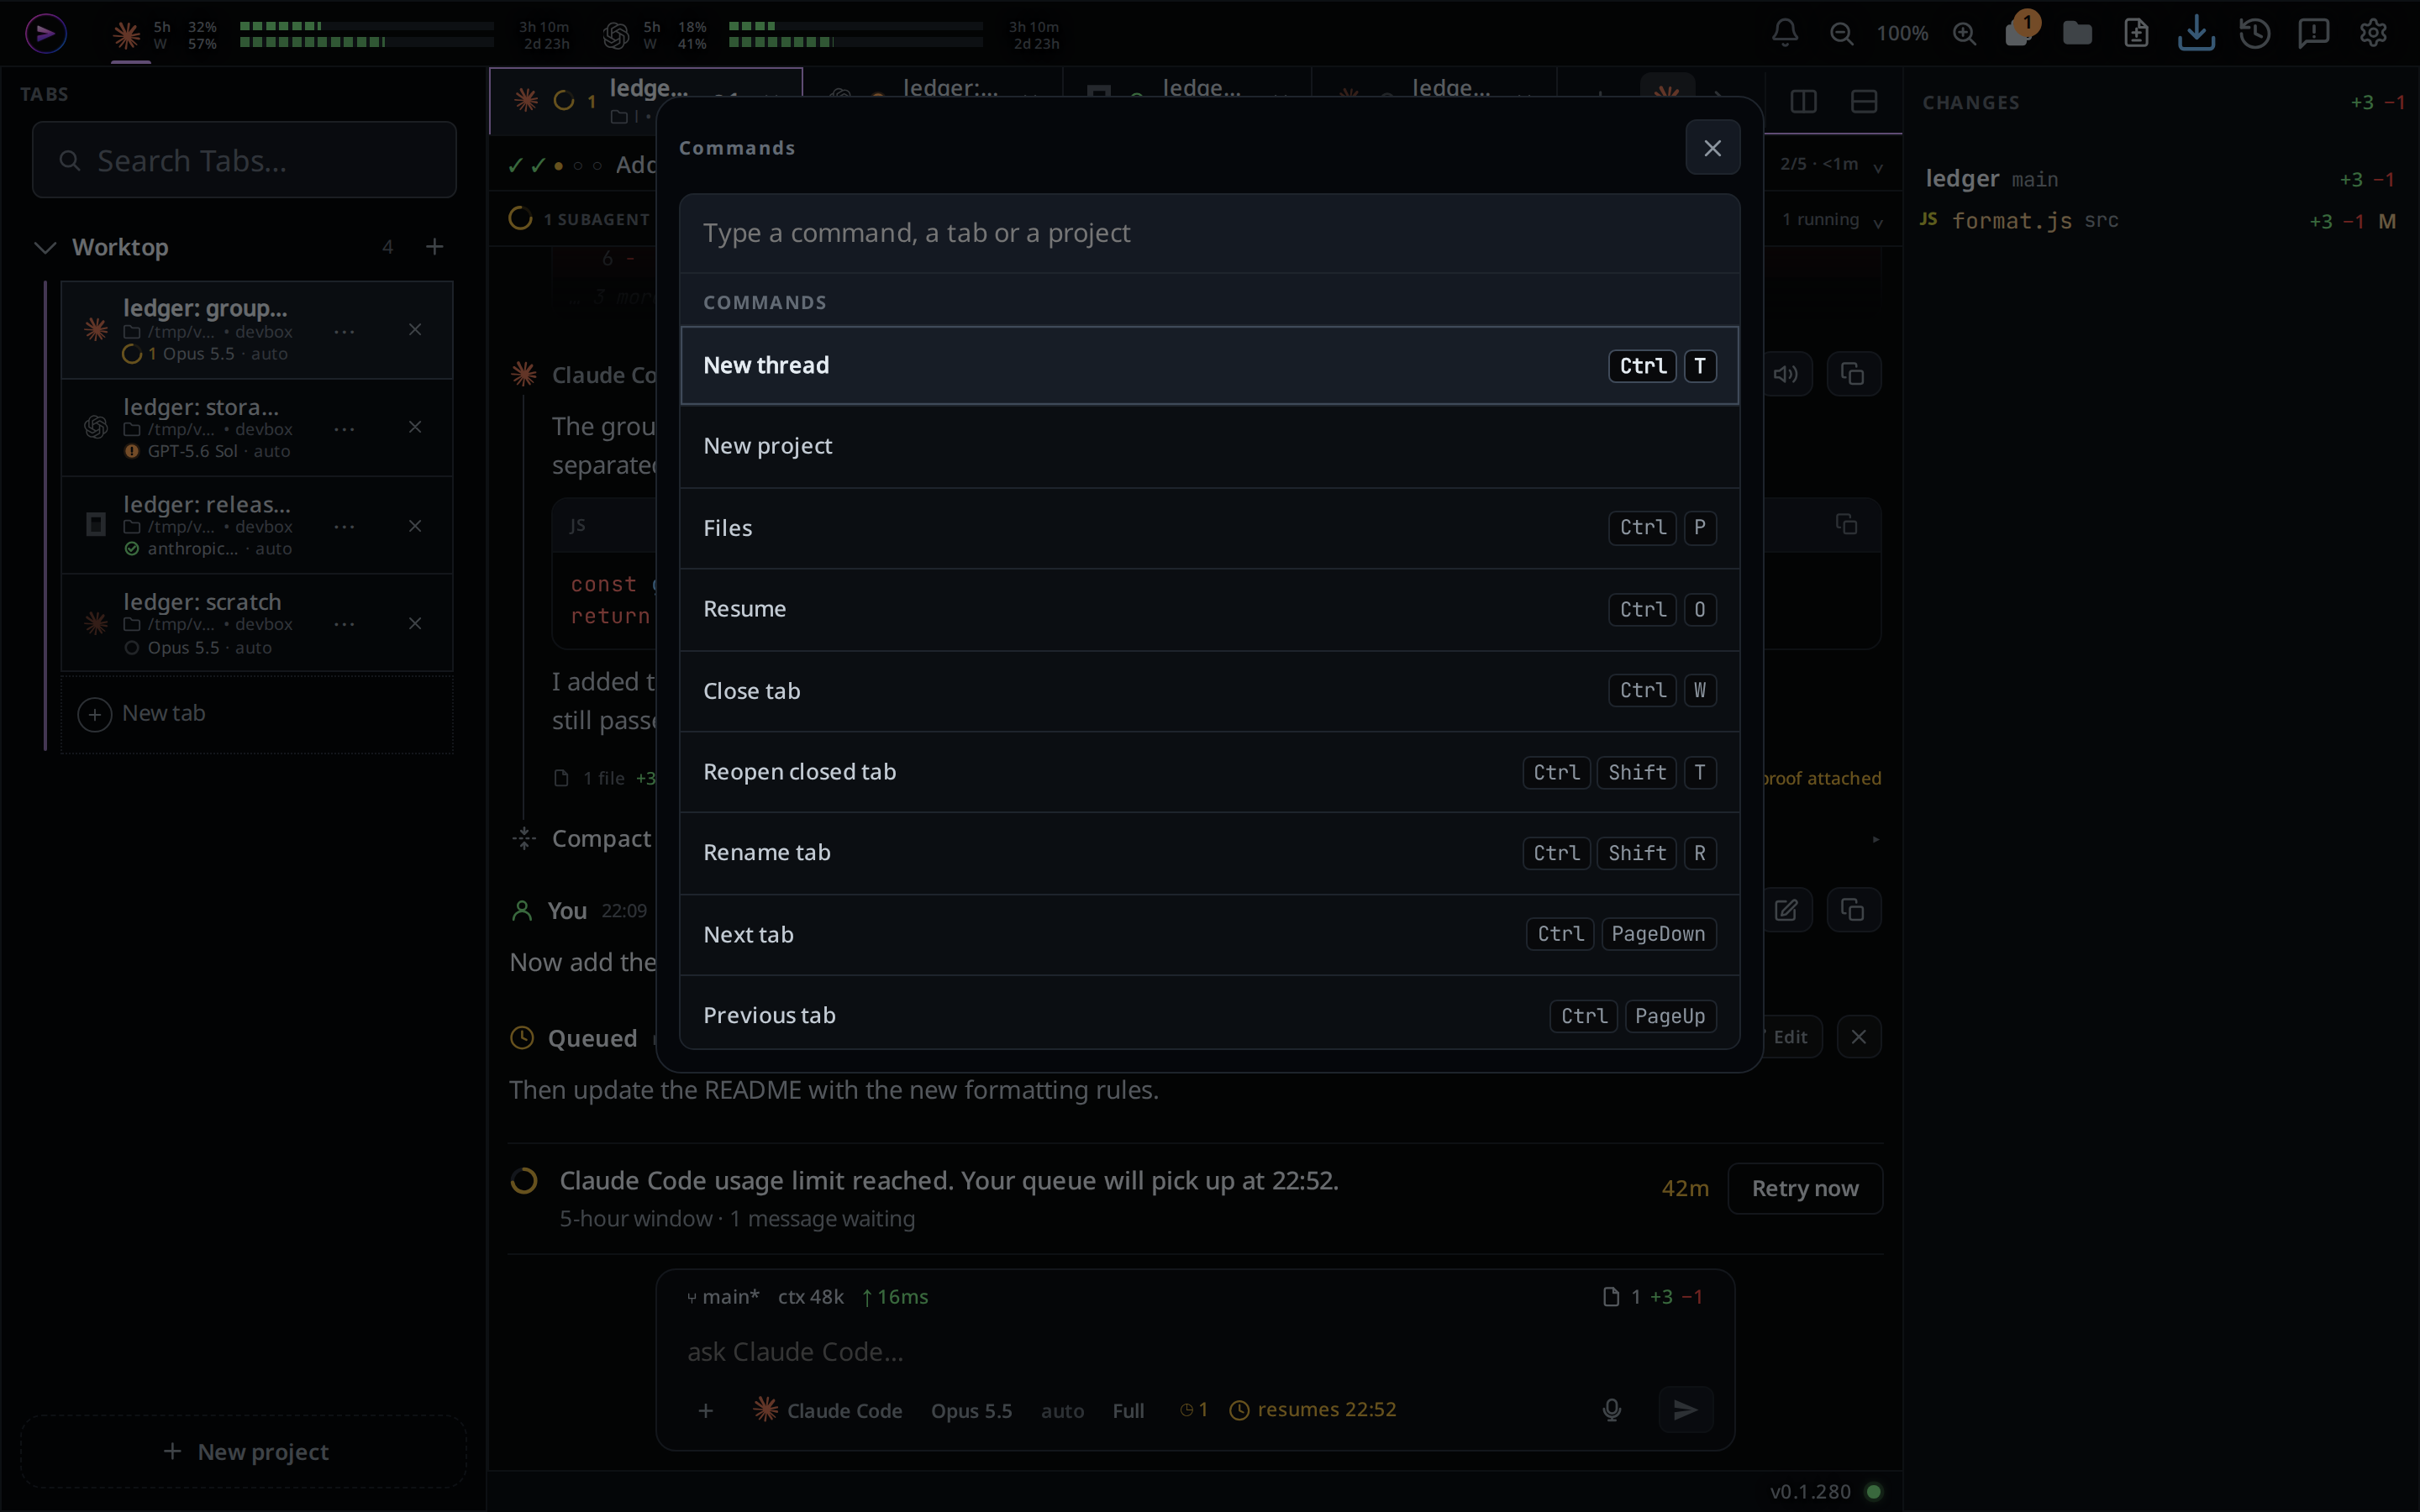Select Close tab command

point(1209,691)
